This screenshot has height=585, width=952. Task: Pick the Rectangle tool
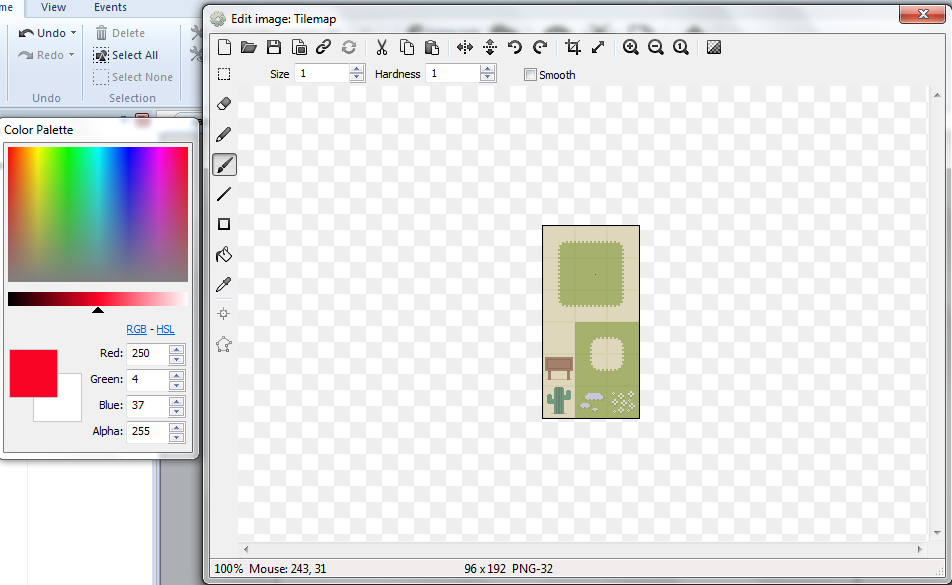tap(224, 224)
